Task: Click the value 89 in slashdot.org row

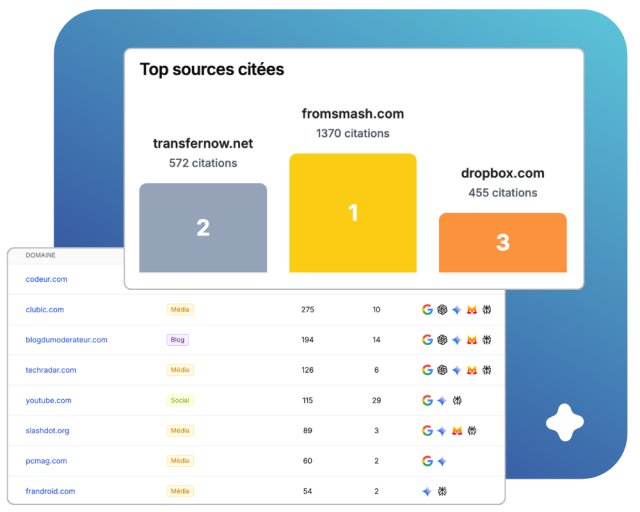Action: click(308, 430)
